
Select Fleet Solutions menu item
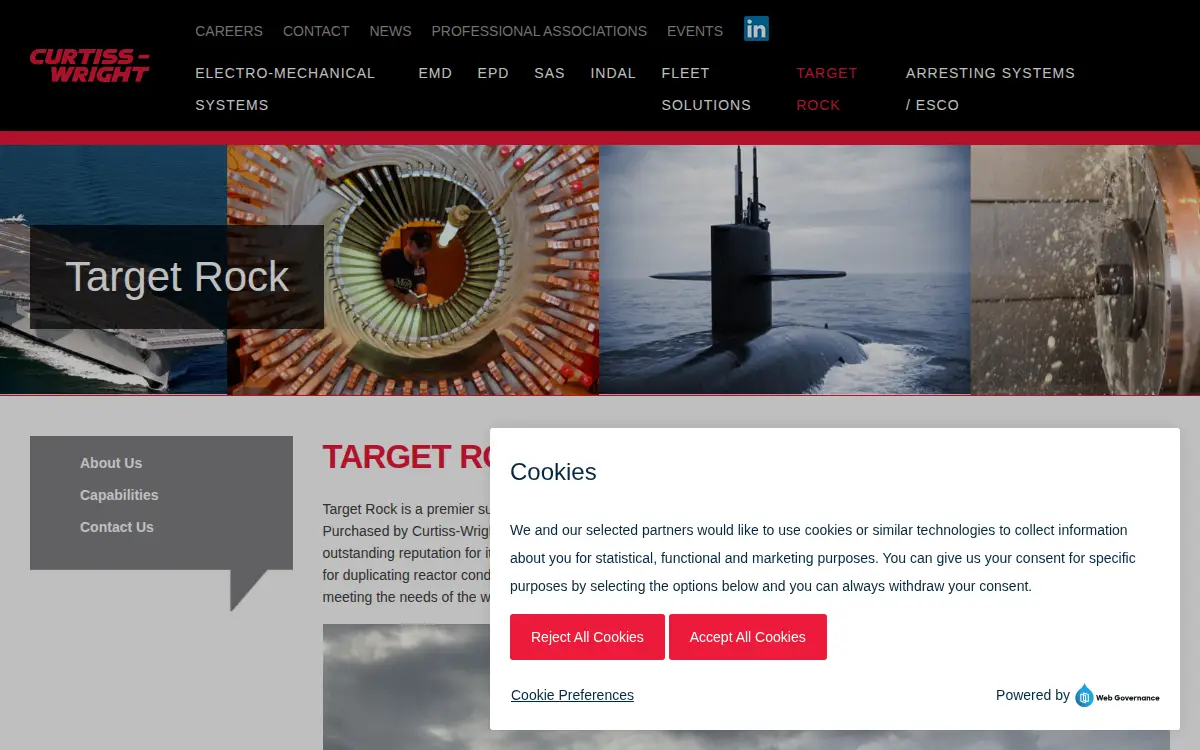point(706,89)
